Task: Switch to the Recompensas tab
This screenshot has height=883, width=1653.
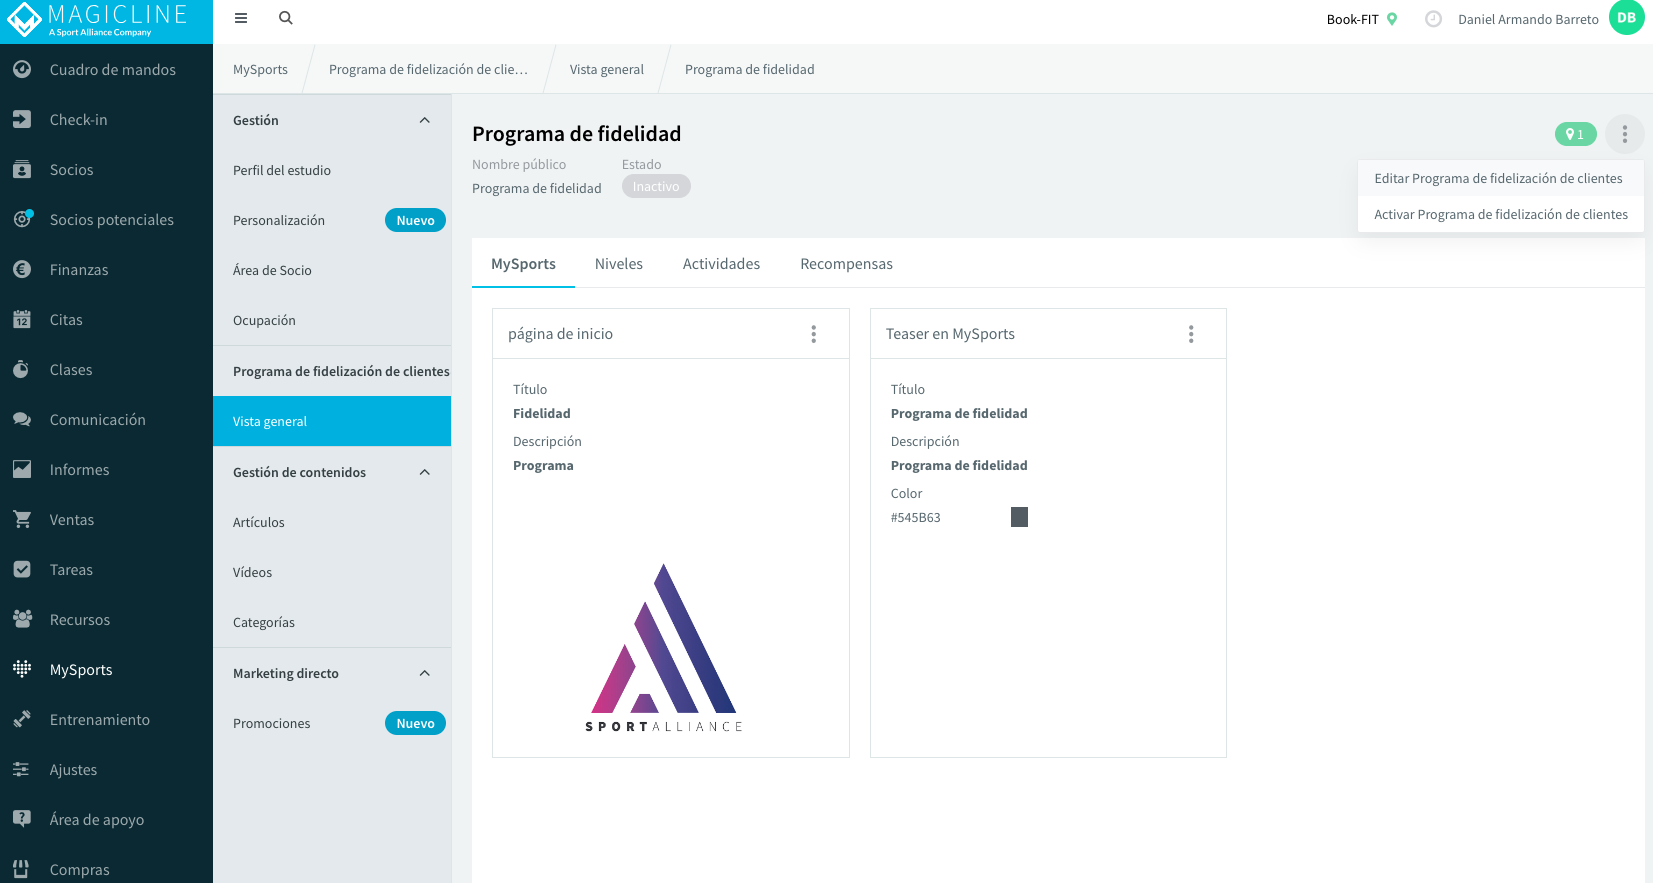Action: [846, 264]
